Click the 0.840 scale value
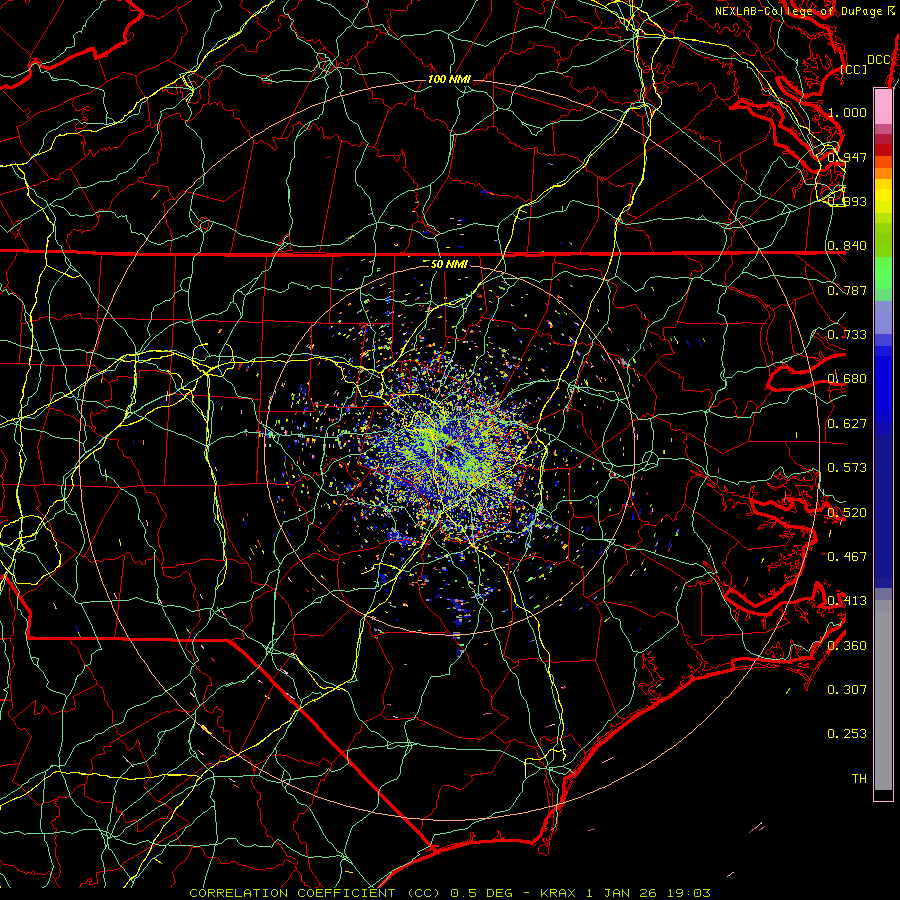This screenshot has width=900, height=900. (847, 246)
